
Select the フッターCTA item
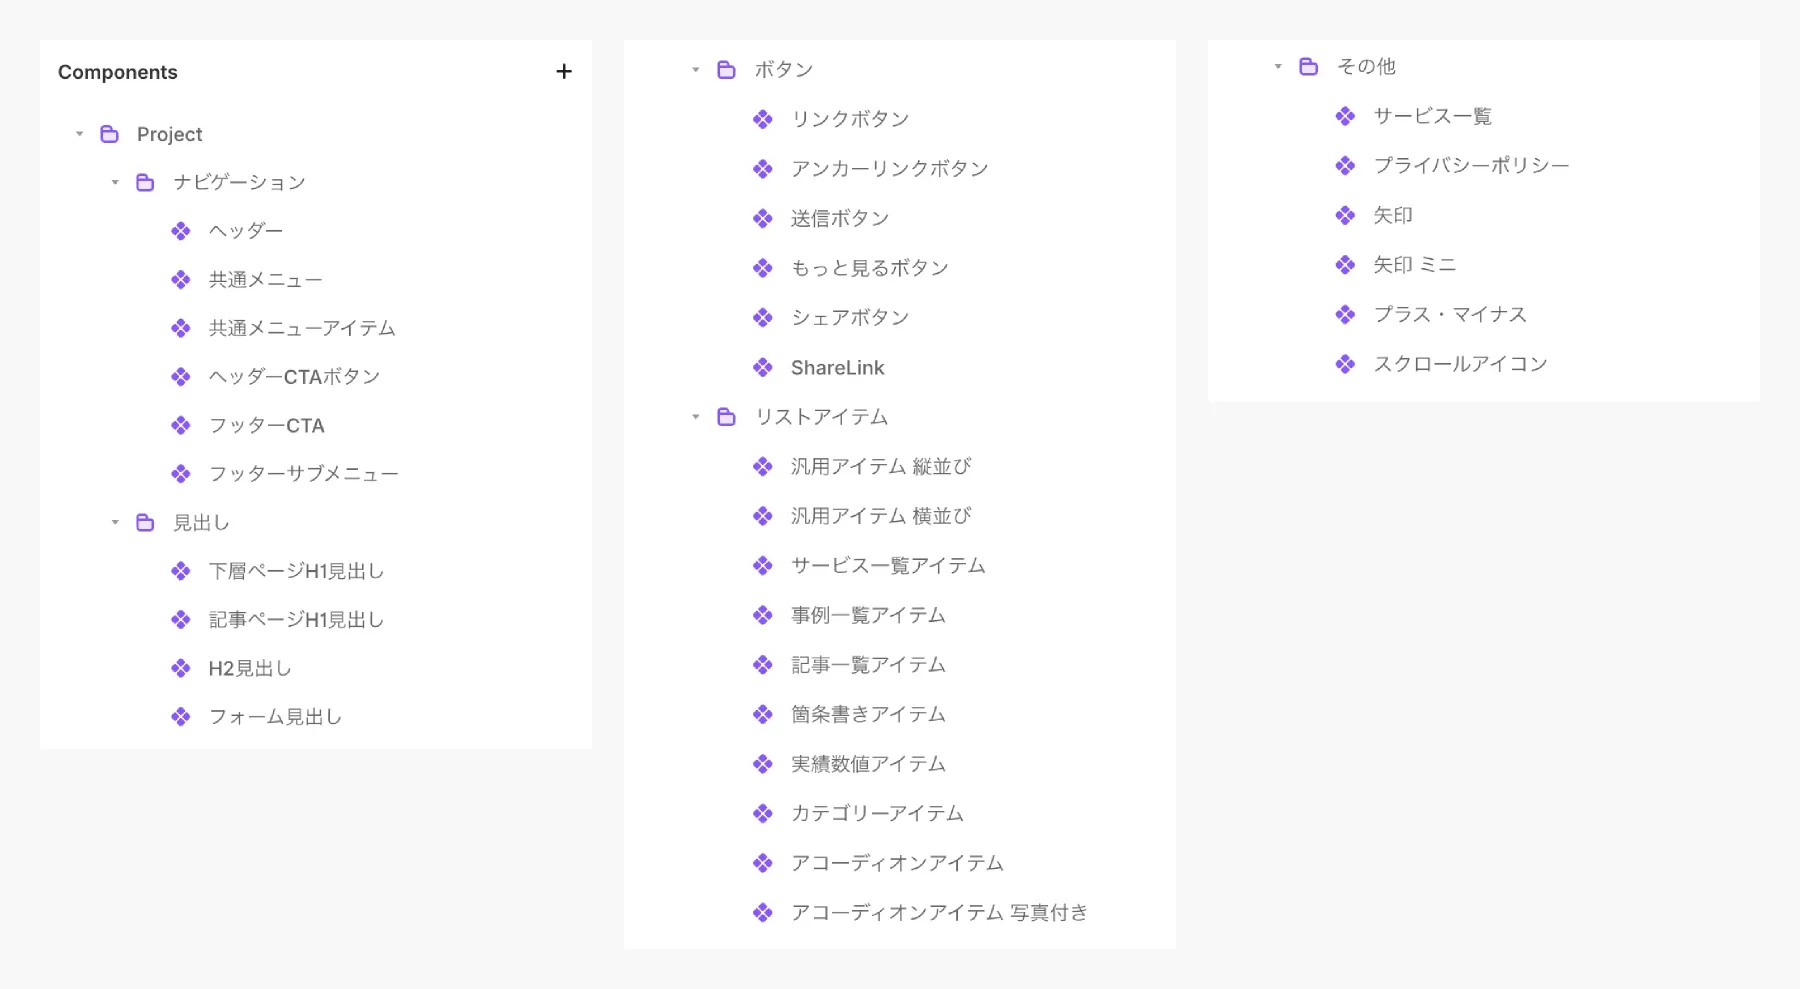click(265, 425)
